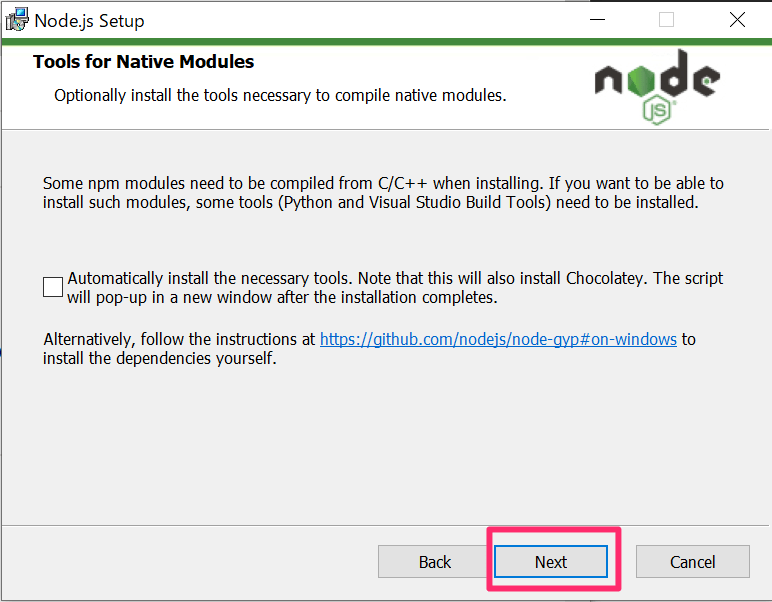This screenshot has height=602, width=772.
Task: Close the Node.js Setup window
Action: 737,20
